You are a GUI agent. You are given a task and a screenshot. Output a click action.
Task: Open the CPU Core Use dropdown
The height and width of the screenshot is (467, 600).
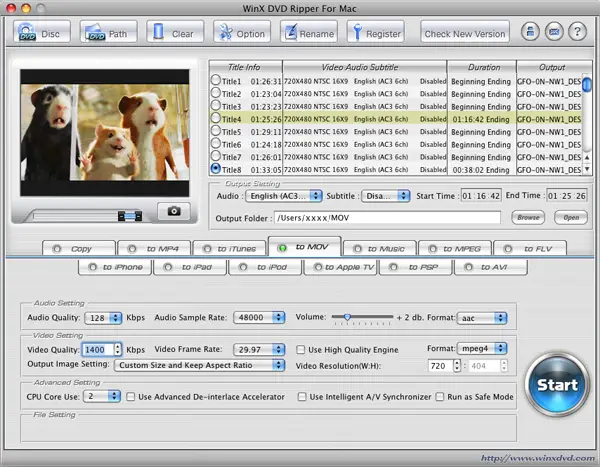[102, 396]
